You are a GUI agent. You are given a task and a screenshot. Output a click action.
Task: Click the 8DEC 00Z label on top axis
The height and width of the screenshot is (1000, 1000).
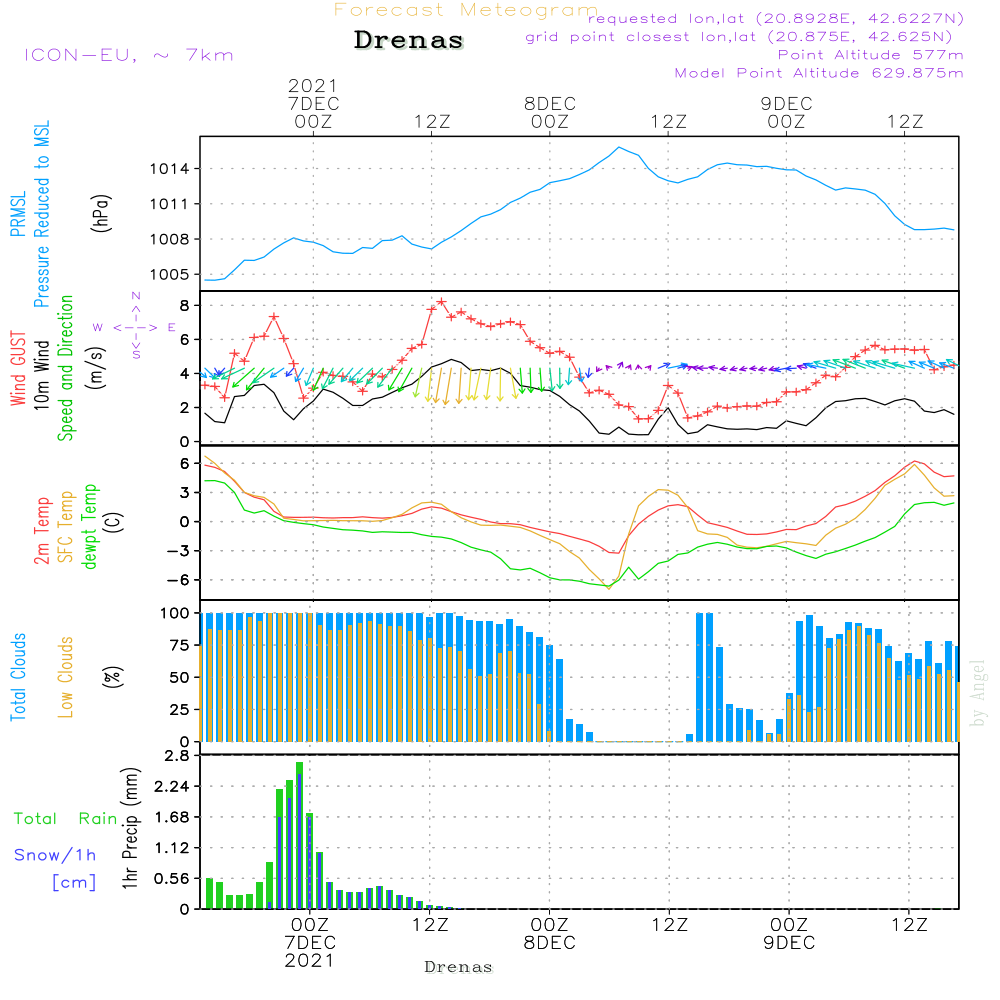pyautogui.click(x=549, y=112)
